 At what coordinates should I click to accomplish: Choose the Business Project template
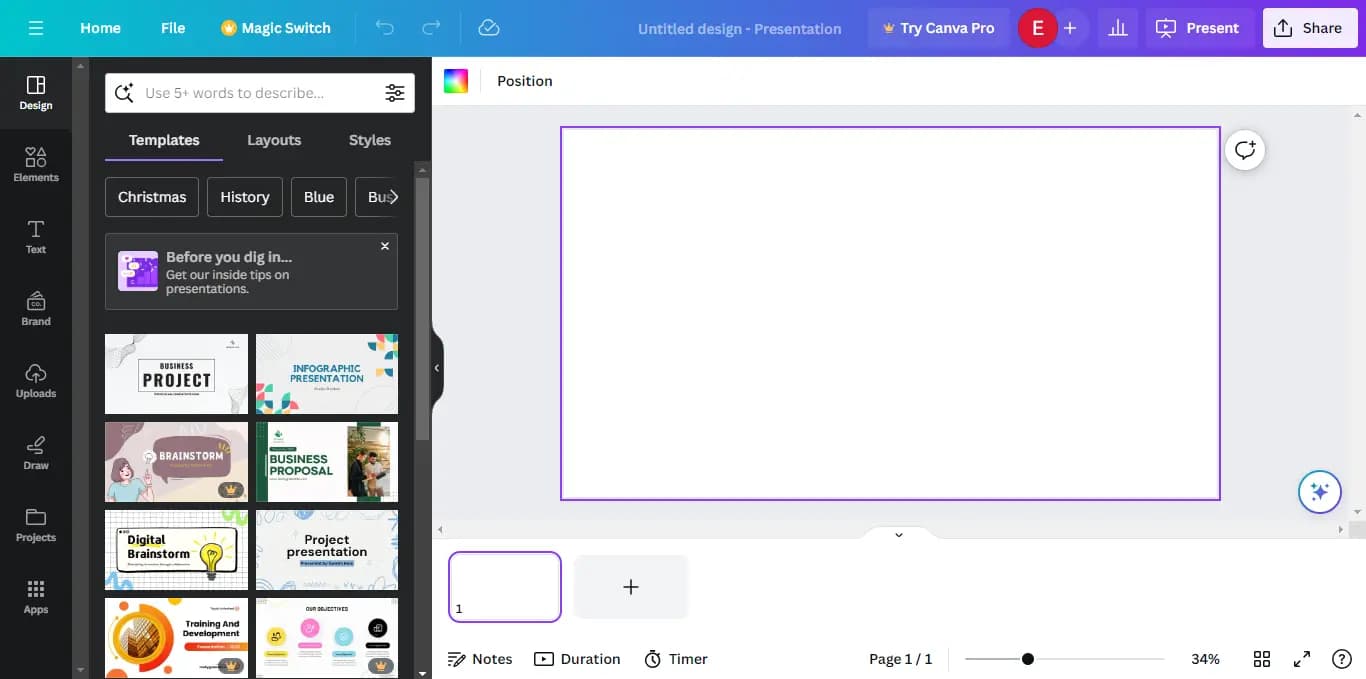[x=176, y=374]
